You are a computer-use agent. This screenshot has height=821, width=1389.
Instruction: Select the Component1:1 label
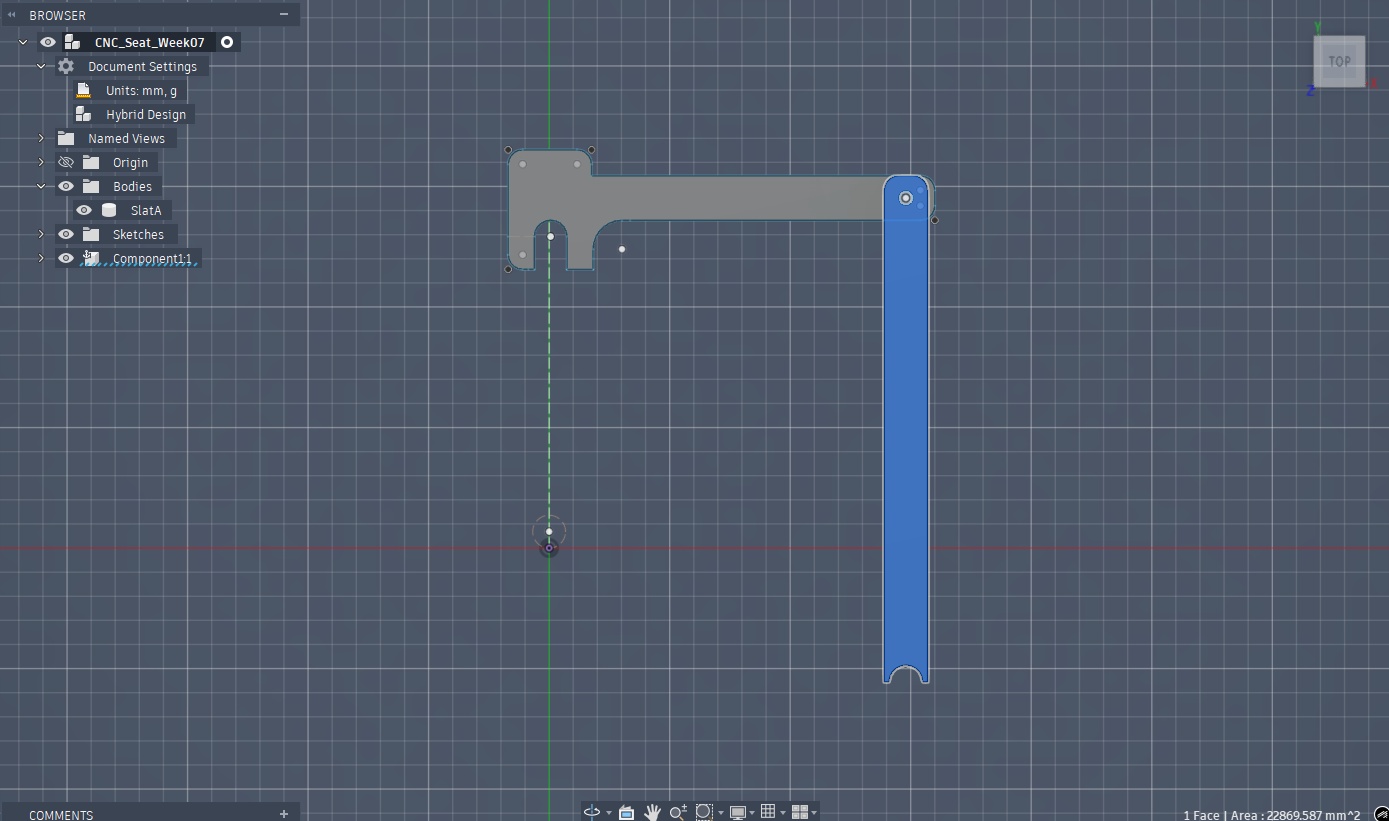(152, 258)
